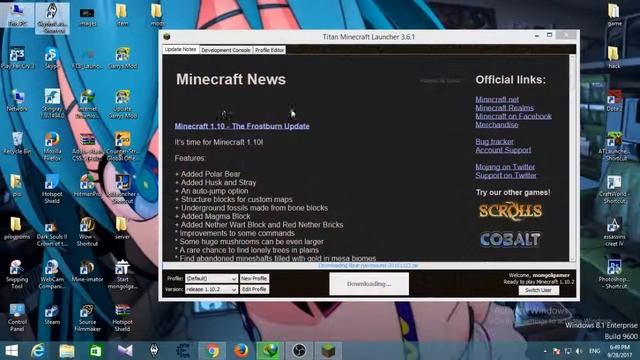The width and height of the screenshot is (640, 360).
Task: Open the Minecraft on Facebook link
Action: coord(513,116)
